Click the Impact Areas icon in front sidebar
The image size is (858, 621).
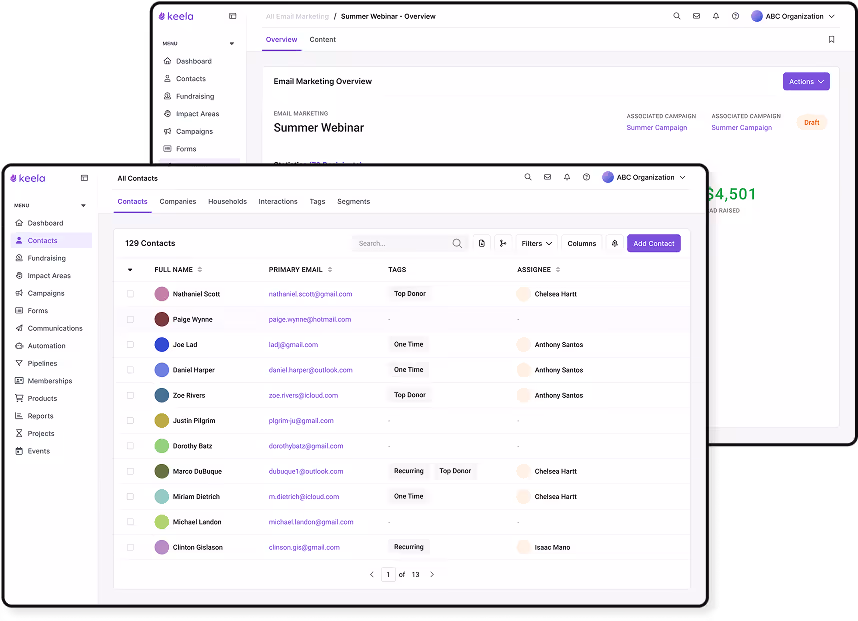[x=19, y=275]
